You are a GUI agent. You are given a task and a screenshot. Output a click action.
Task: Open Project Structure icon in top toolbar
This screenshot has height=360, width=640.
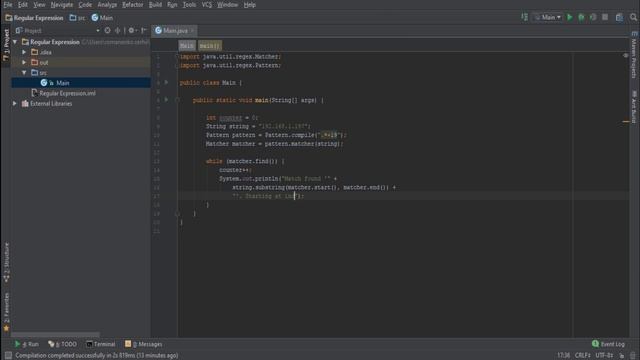point(619,17)
